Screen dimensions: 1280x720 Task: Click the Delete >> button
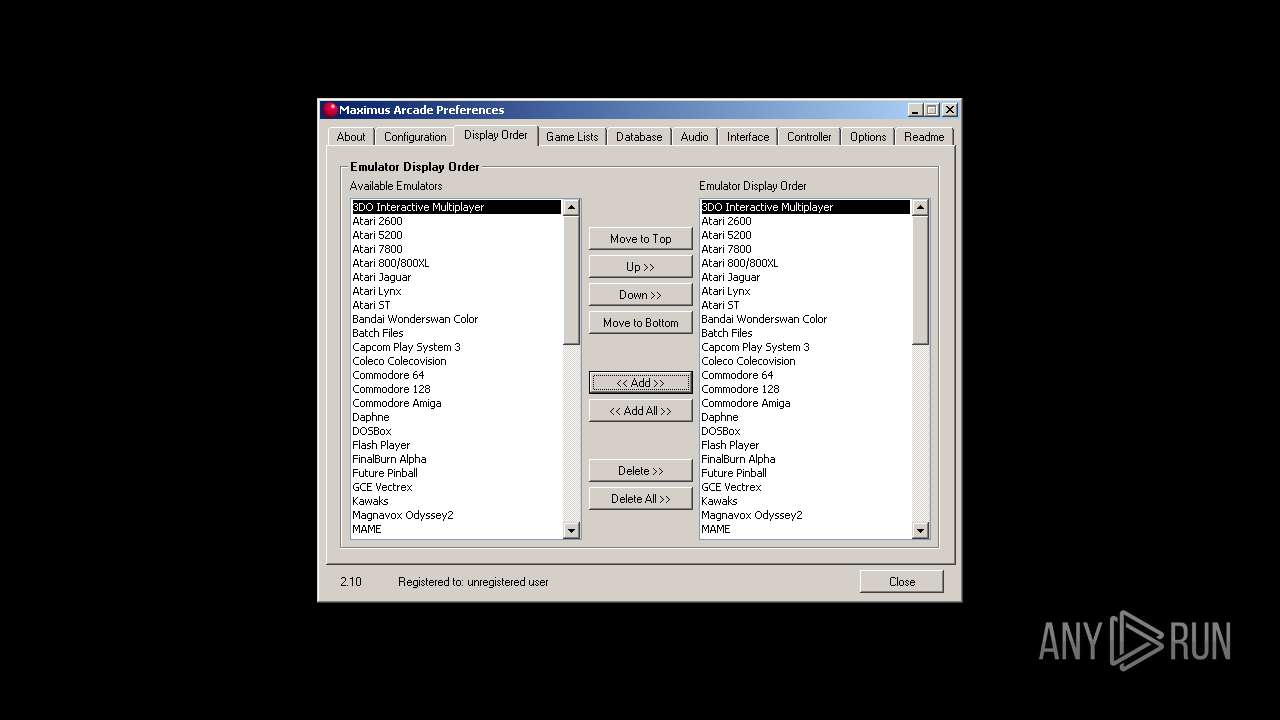click(641, 471)
